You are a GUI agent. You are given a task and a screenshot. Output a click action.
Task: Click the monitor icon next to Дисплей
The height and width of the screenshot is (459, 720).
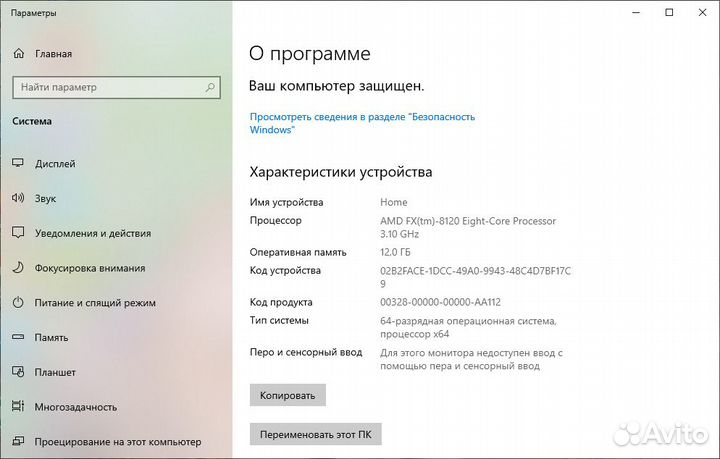[x=18, y=163]
